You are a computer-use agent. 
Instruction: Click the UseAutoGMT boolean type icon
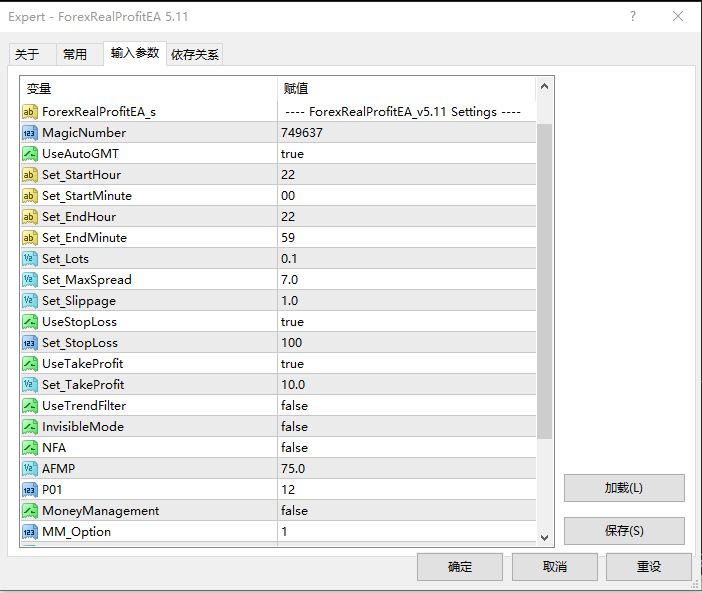pyautogui.click(x=30, y=154)
